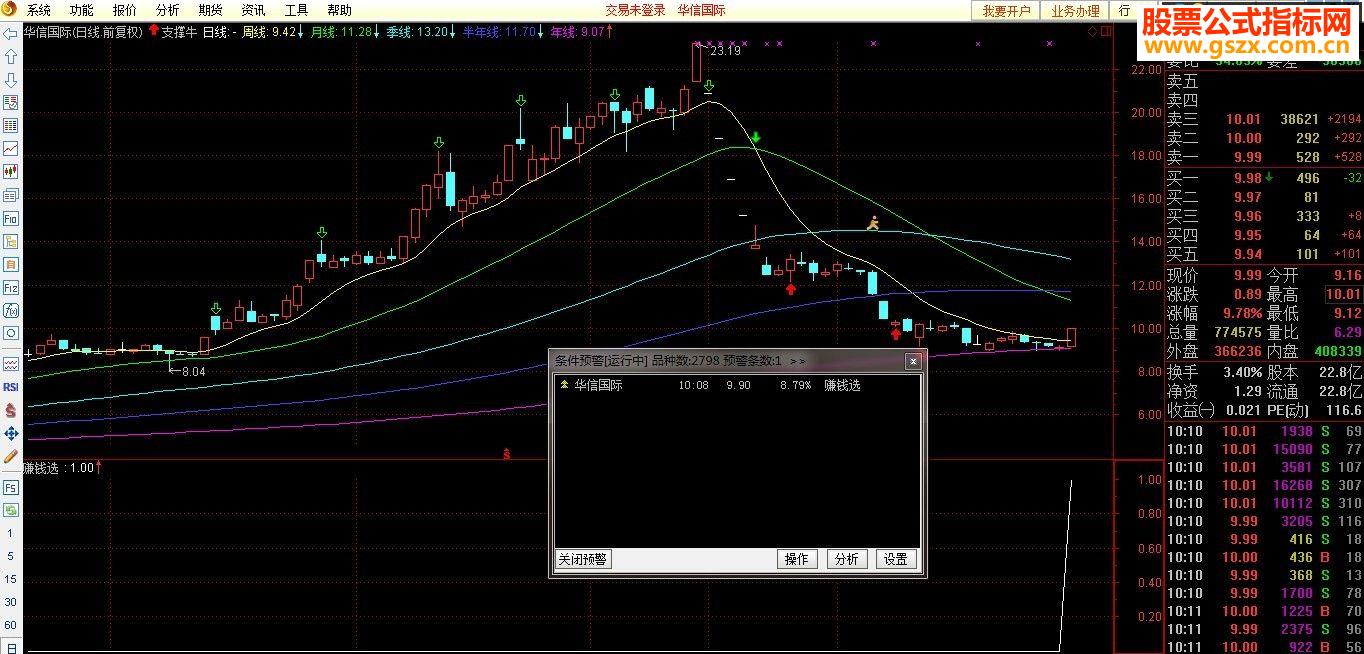Viewport: 1364px width, 654px height.
Task: Close the 条件预警 dialog
Action: coord(912,361)
